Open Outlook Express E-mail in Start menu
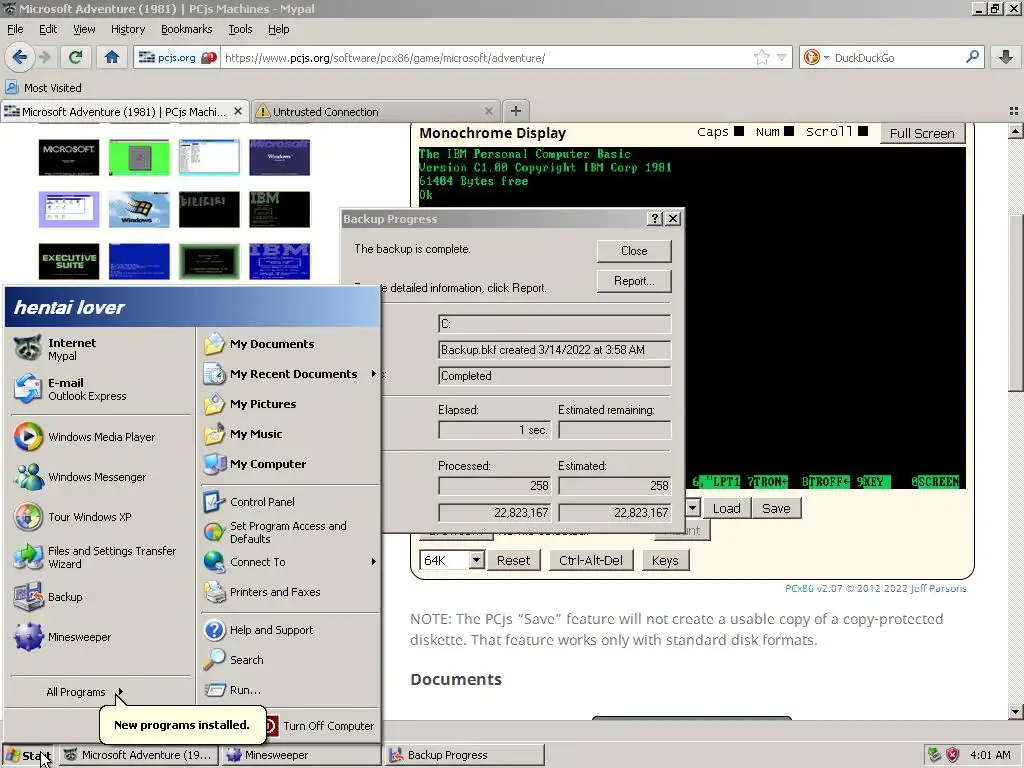1024x768 pixels. tap(101, 389)
